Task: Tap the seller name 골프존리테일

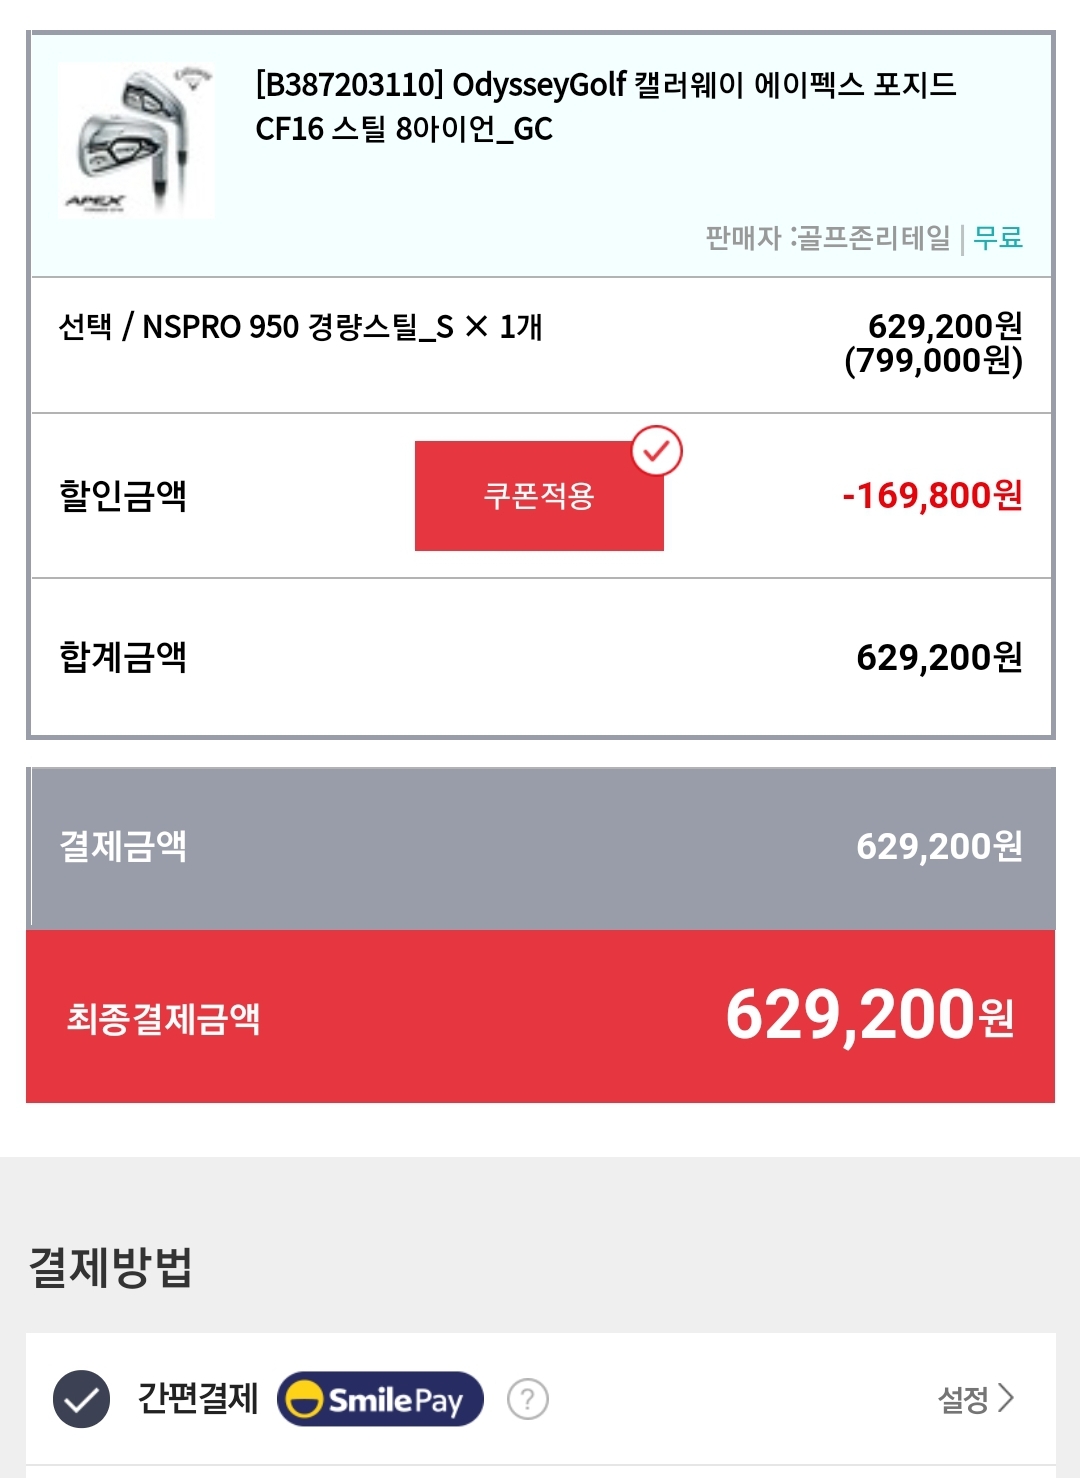Action: (x=872, y=238)
